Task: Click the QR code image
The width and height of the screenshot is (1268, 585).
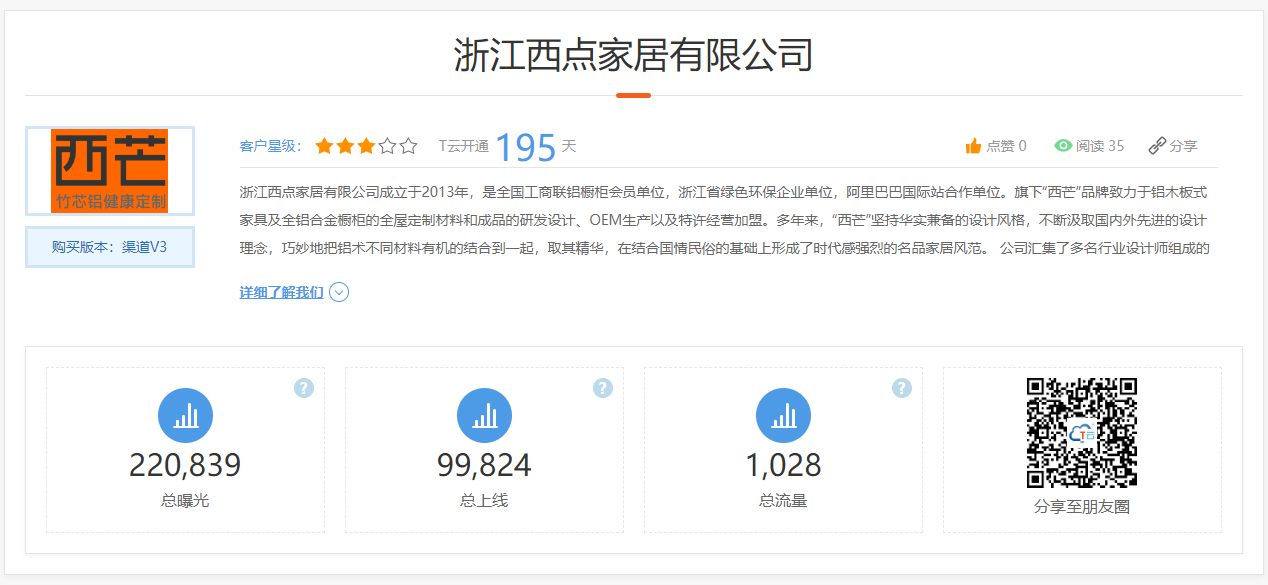Action: [x=1082, y=432]
